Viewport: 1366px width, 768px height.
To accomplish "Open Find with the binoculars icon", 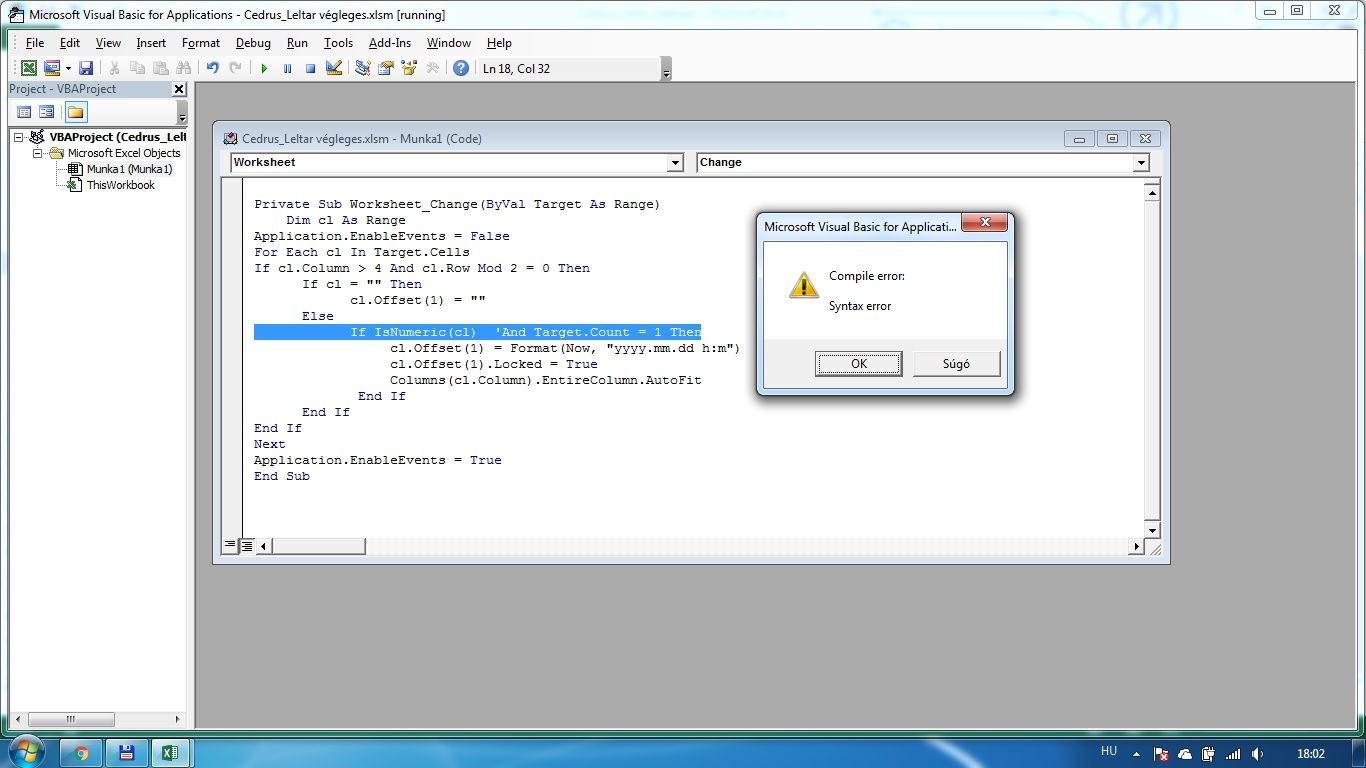I will [184, 68].
